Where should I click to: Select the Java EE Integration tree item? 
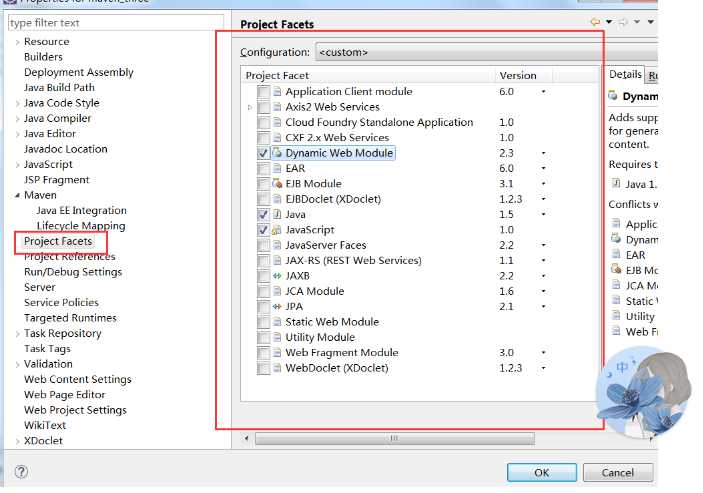click(x=81, y=211)
